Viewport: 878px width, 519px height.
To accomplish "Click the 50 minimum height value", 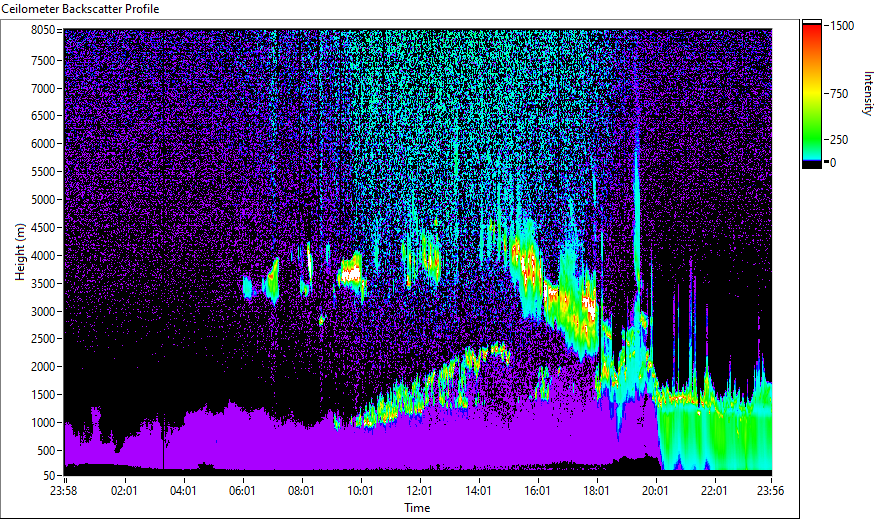I will pos(49,476).
